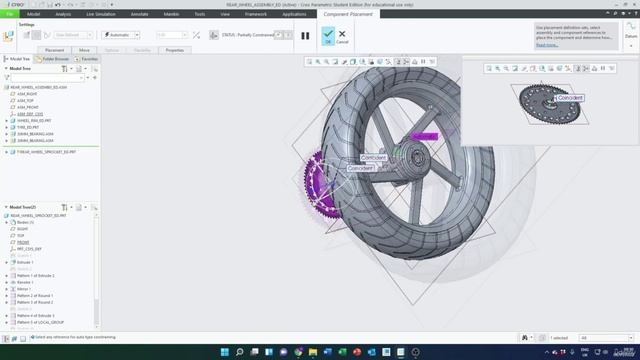Expand TIRE_ED.PRT in the model tree

click(x=7, y=127)
